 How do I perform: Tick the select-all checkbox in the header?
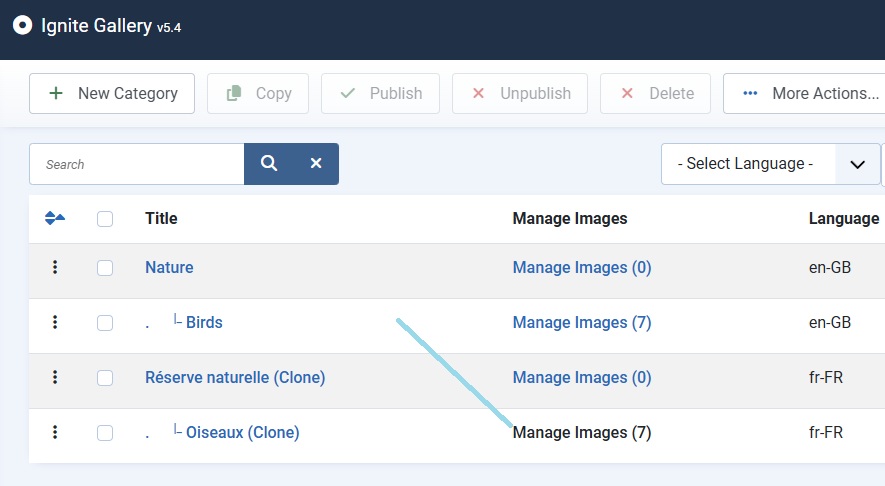point(105,219)
